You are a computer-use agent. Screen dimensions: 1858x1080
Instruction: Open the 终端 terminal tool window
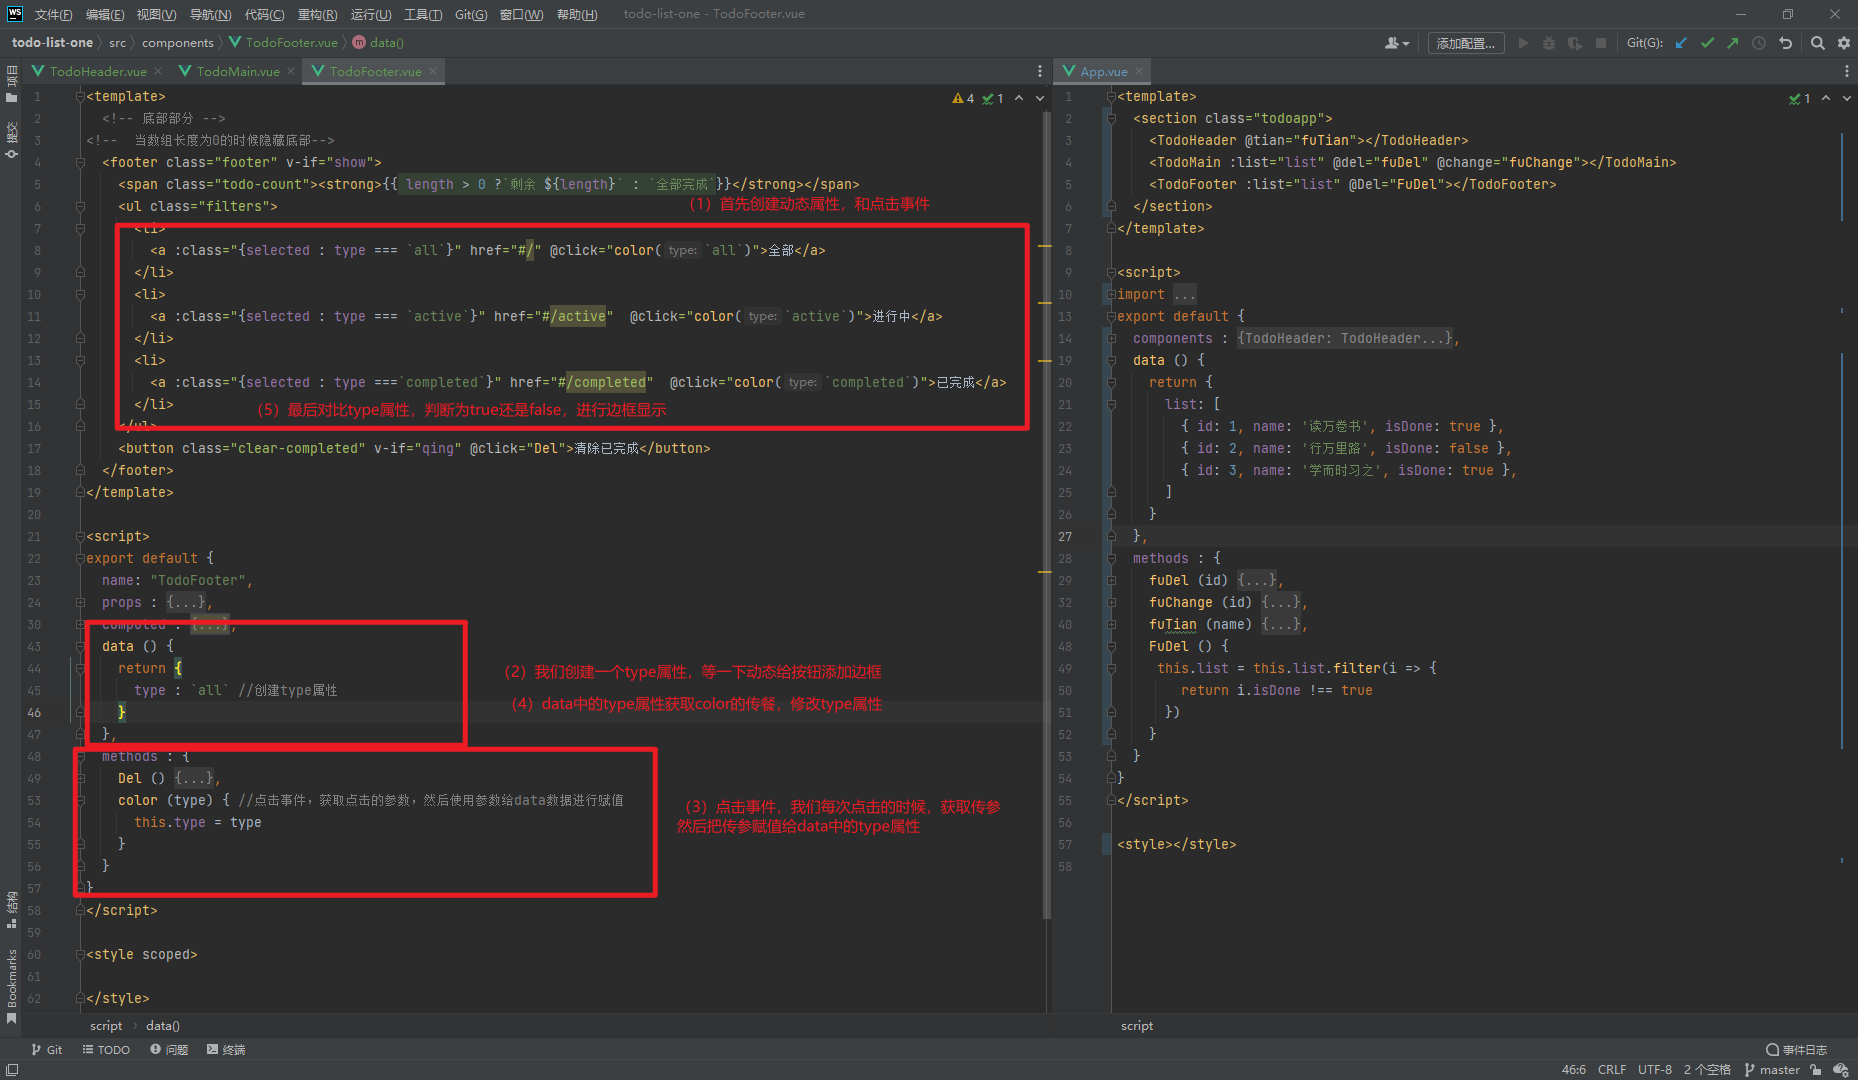[226, 1049]
